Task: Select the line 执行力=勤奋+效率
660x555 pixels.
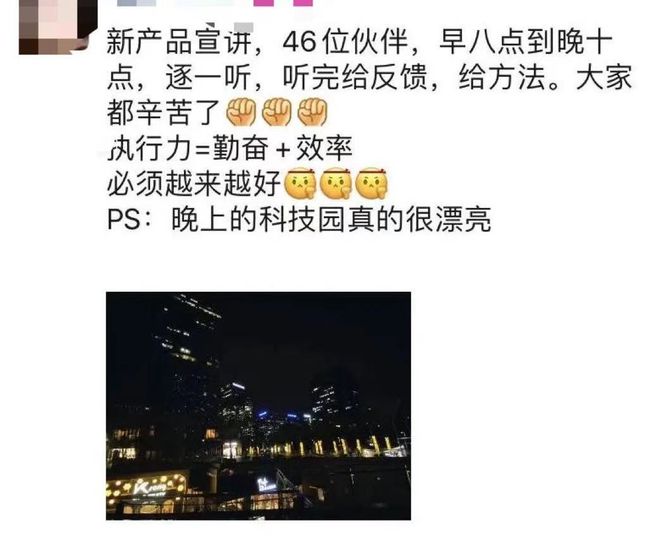Action: tap(230, 148)
